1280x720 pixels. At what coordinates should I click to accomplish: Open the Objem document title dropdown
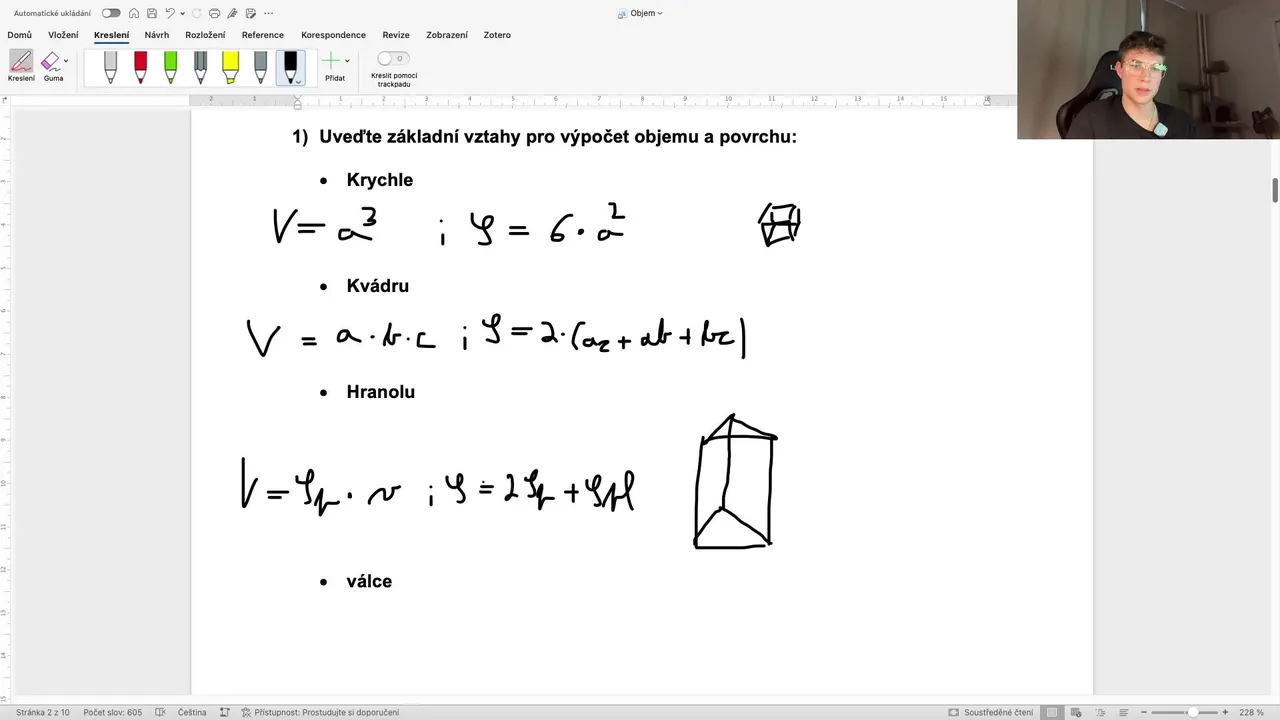pos(646,13)
